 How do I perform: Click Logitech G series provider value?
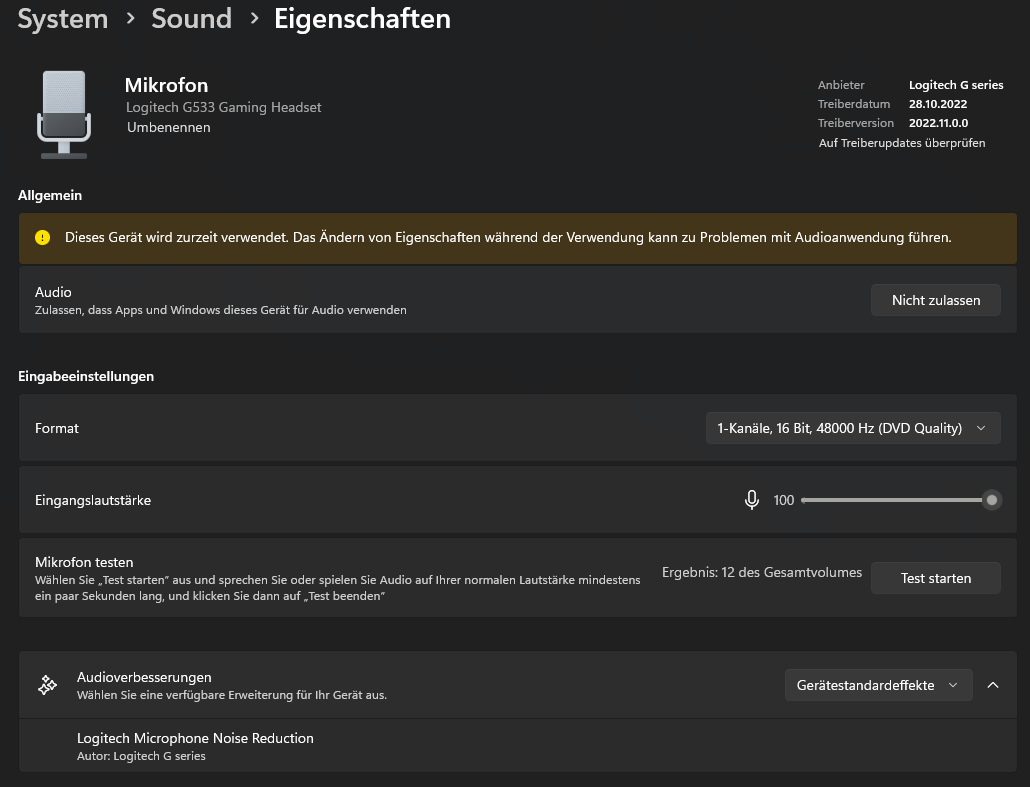(956, 85)
